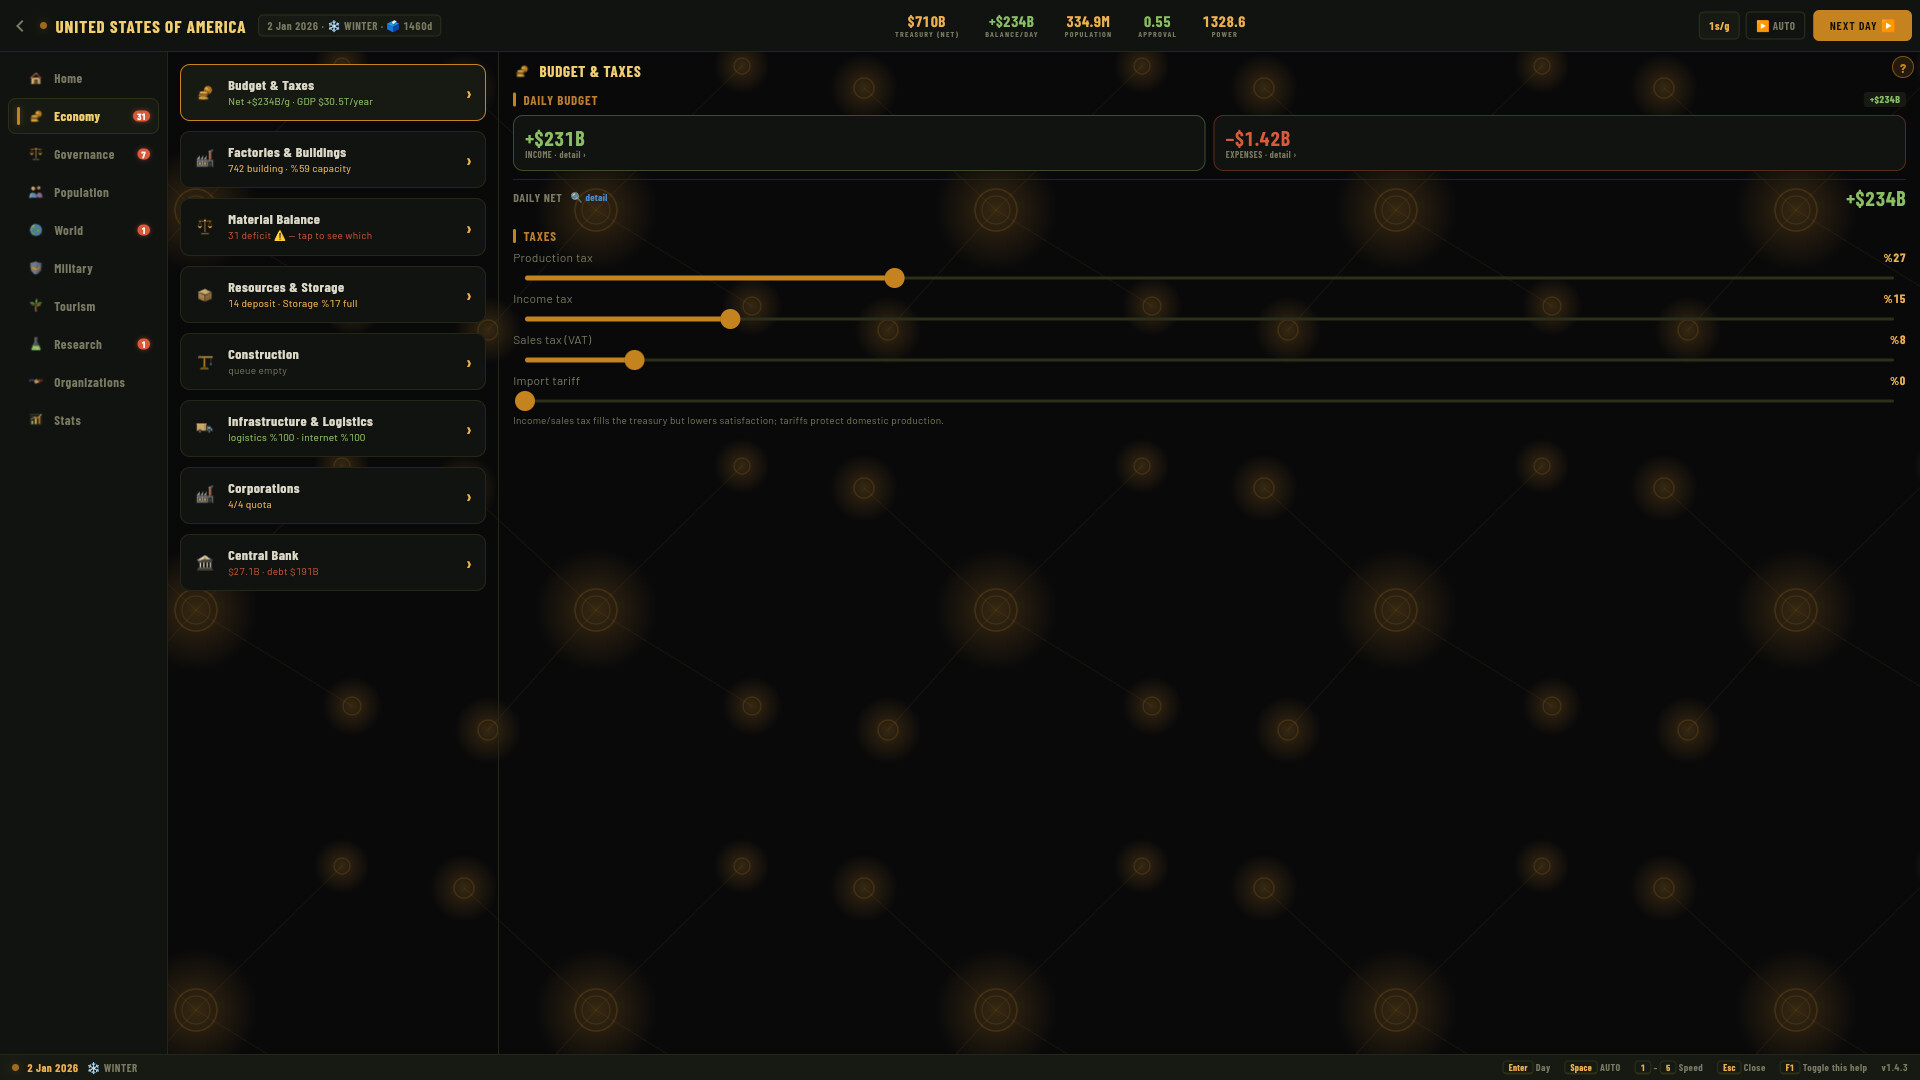Expand Factories & Buildings chevron
The image size is (1920, 1080).
[x=469, y=161]
